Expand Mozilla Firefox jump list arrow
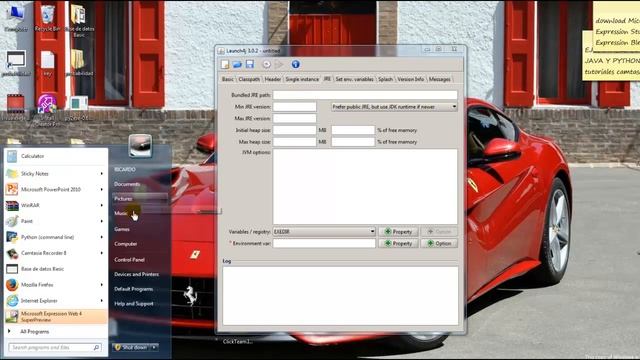The image size is (640, 360). point(102,285)
